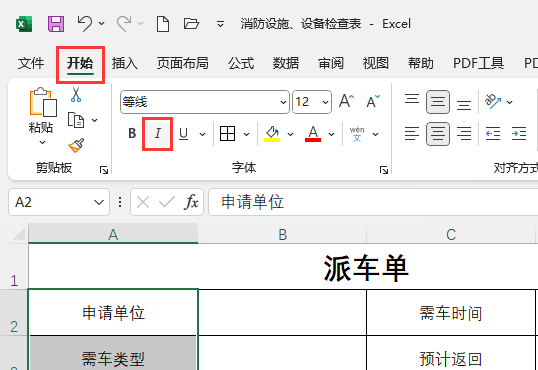Open the 文件 tab
Viewport: 538px width, 370px height.
(x=31, y=63)
